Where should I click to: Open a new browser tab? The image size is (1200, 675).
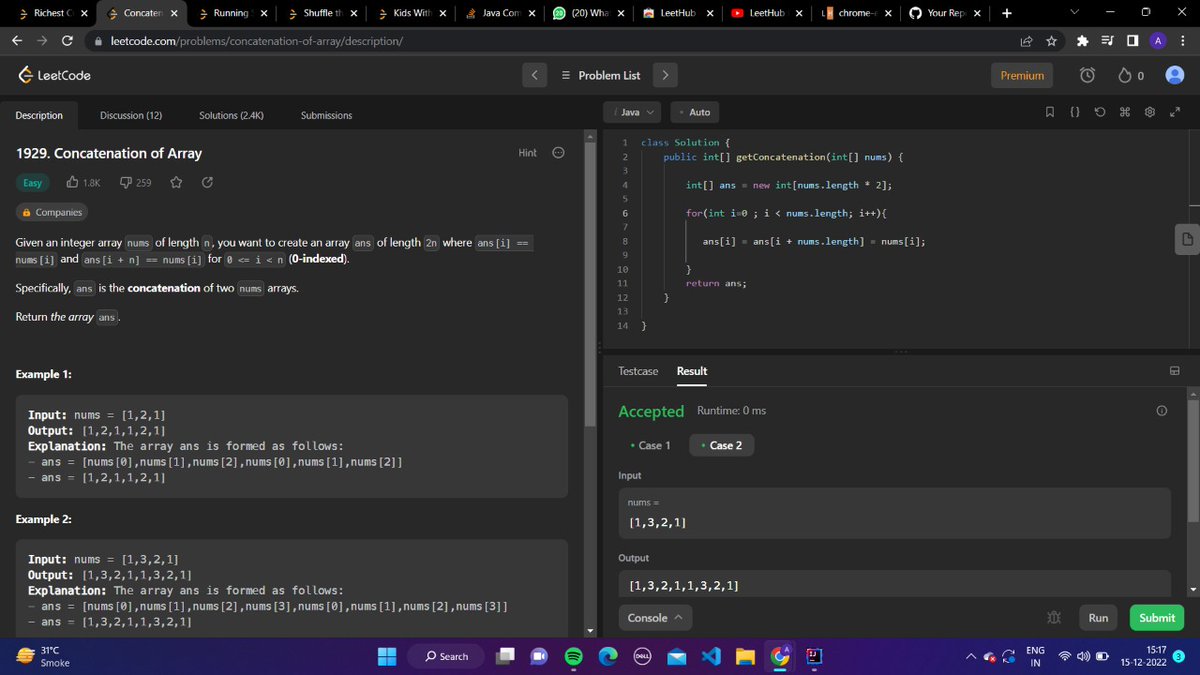(1006, 13)
